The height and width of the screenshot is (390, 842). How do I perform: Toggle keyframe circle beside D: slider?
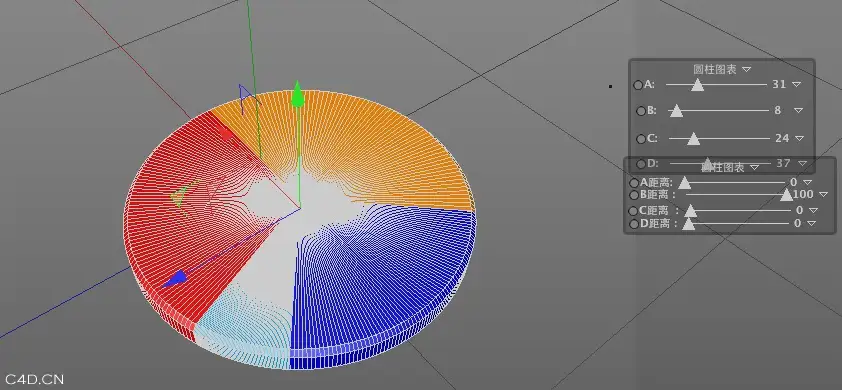click(x=641, y=163)
